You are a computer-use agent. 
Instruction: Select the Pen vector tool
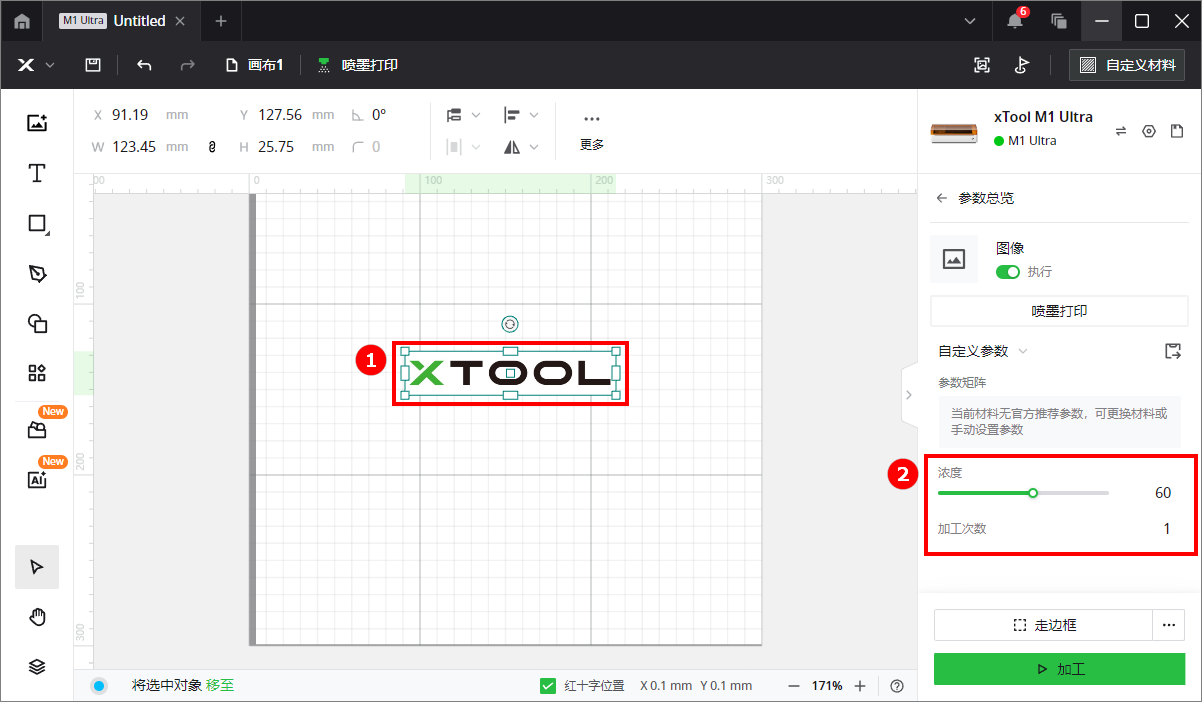(37, 274)
